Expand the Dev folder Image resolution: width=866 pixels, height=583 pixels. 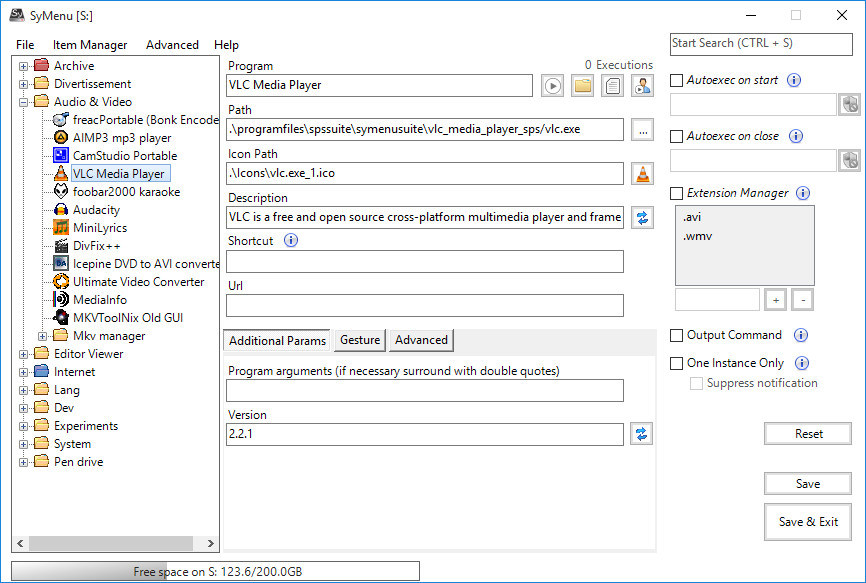23,409
